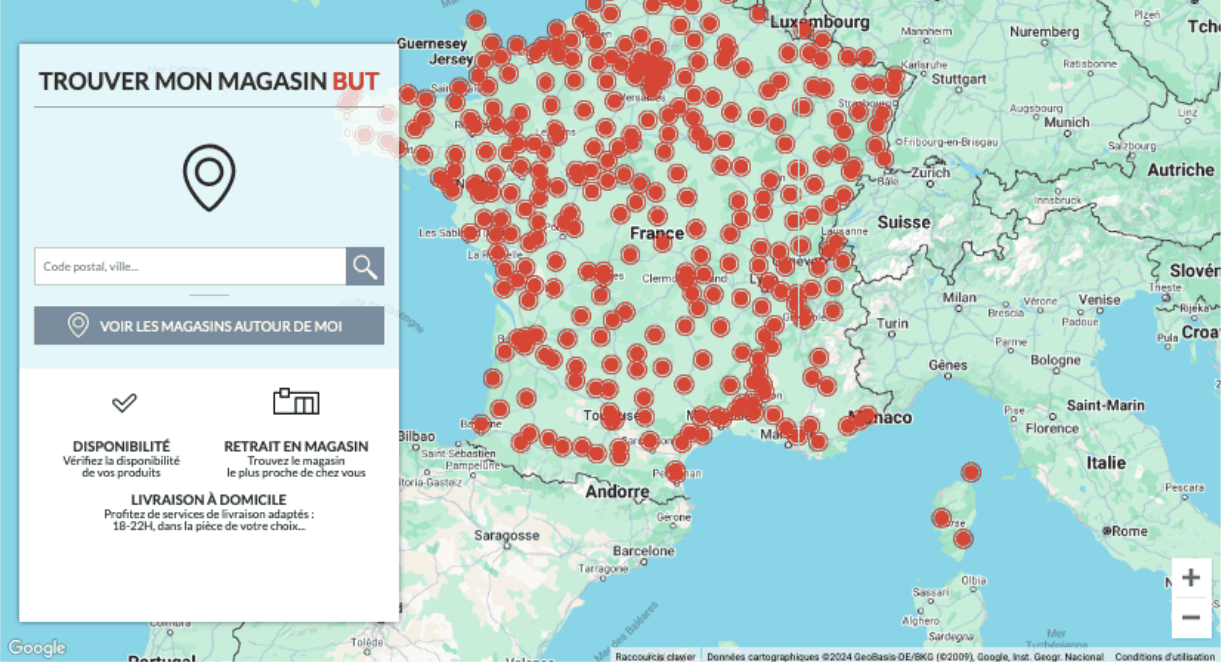
Task: Click the Disponibilité checkmark icon
Action: 124,402
